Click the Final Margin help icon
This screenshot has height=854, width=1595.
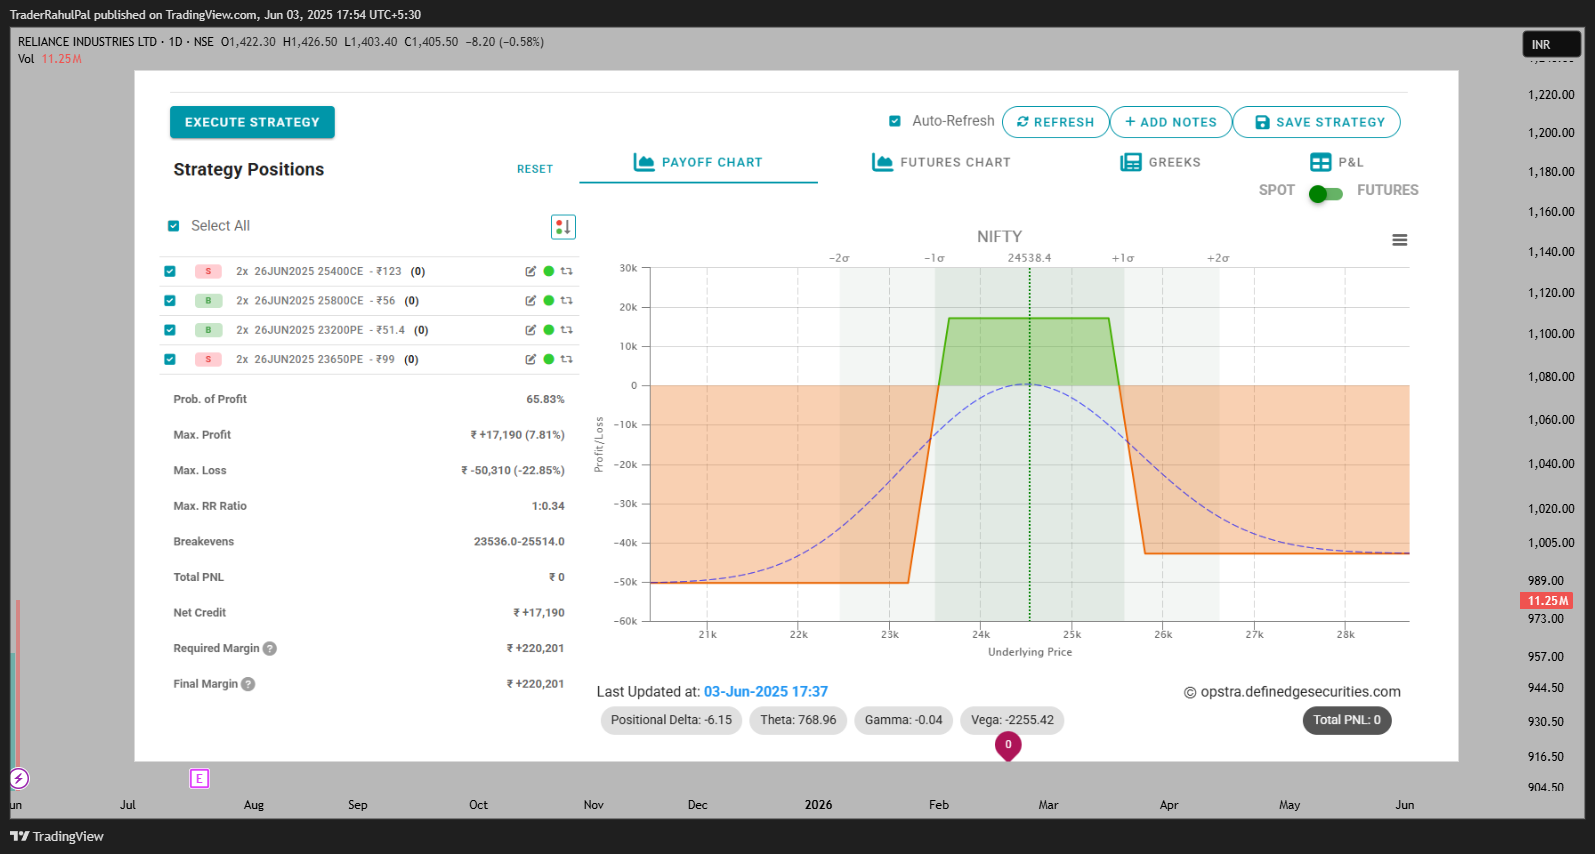[248, 684]
